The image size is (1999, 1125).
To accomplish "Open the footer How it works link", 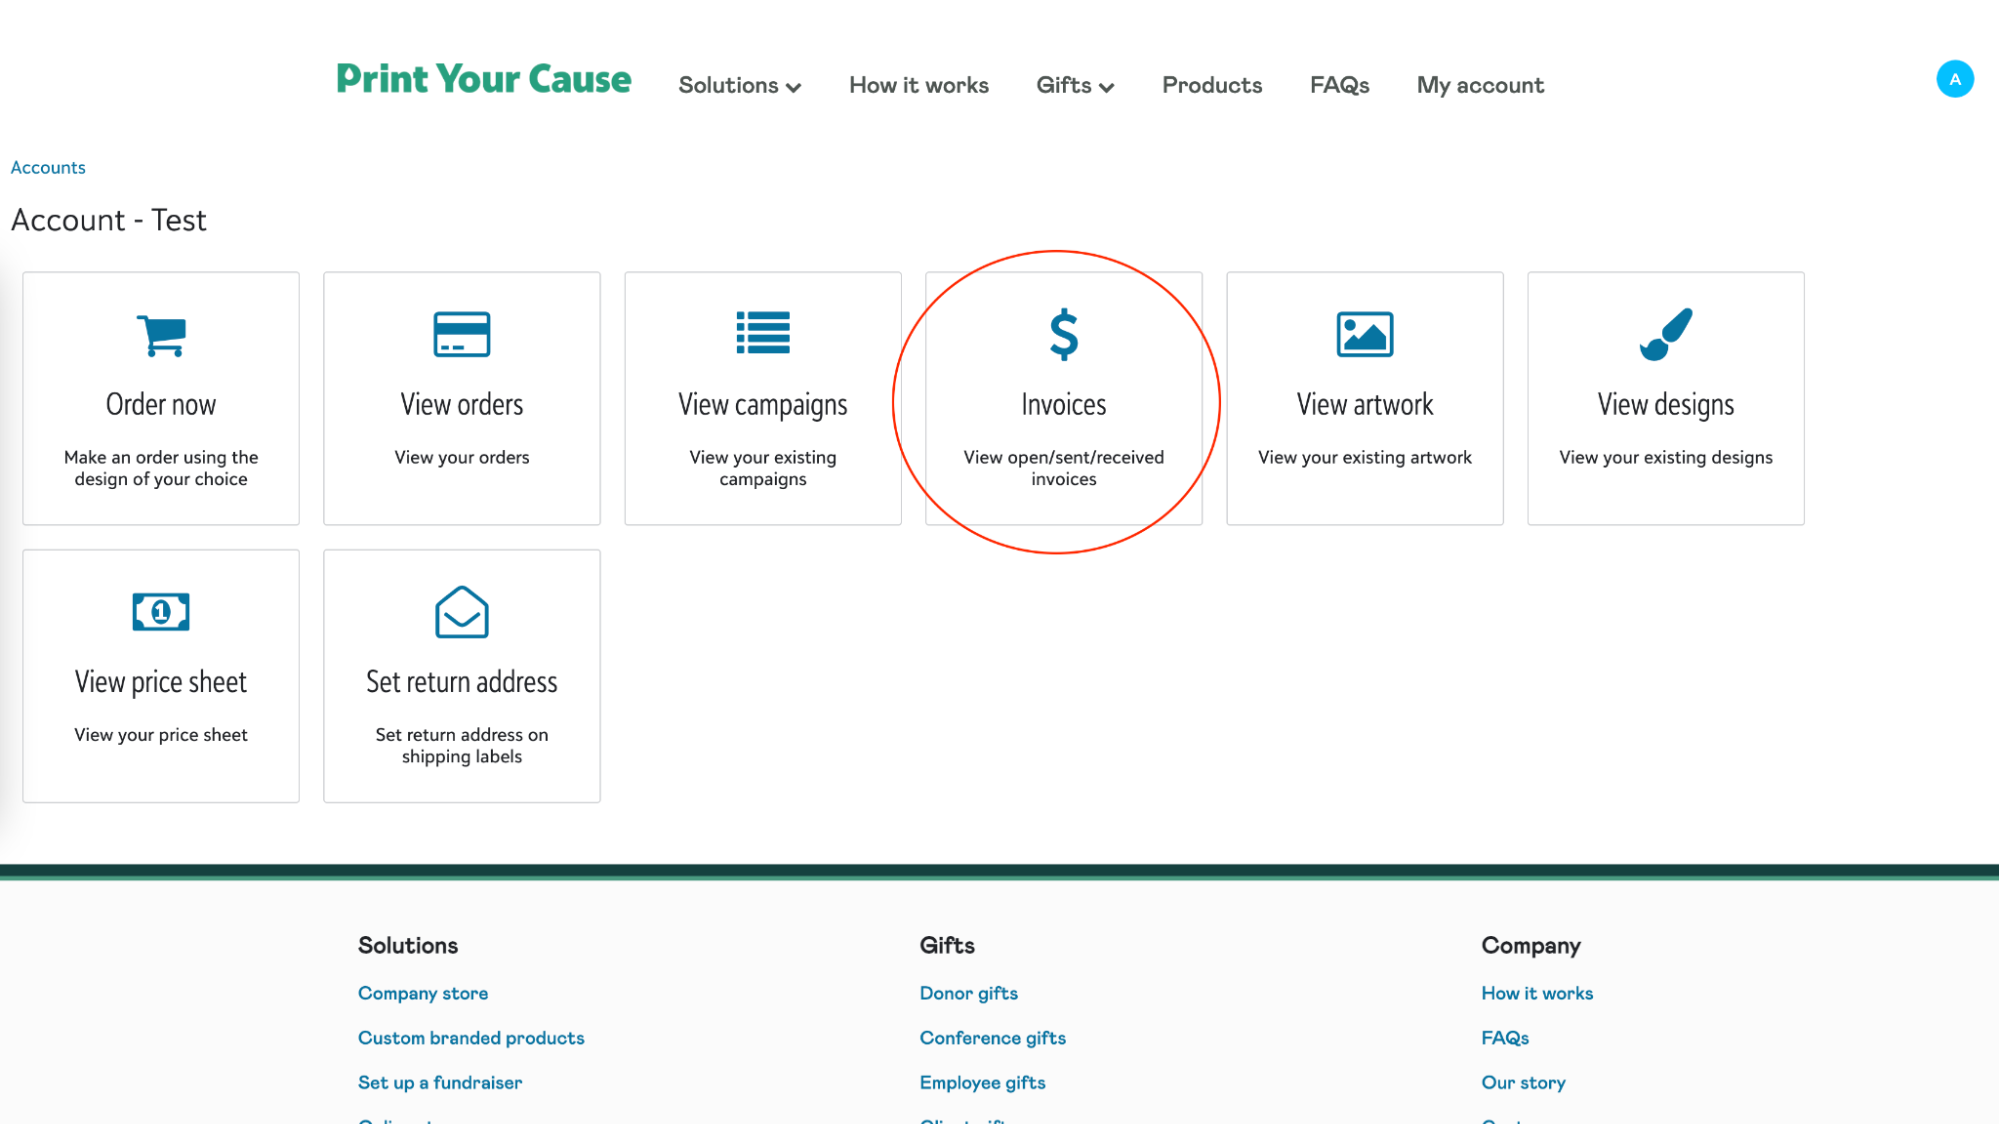I will pyautogui.click(x=1537, y=993).
